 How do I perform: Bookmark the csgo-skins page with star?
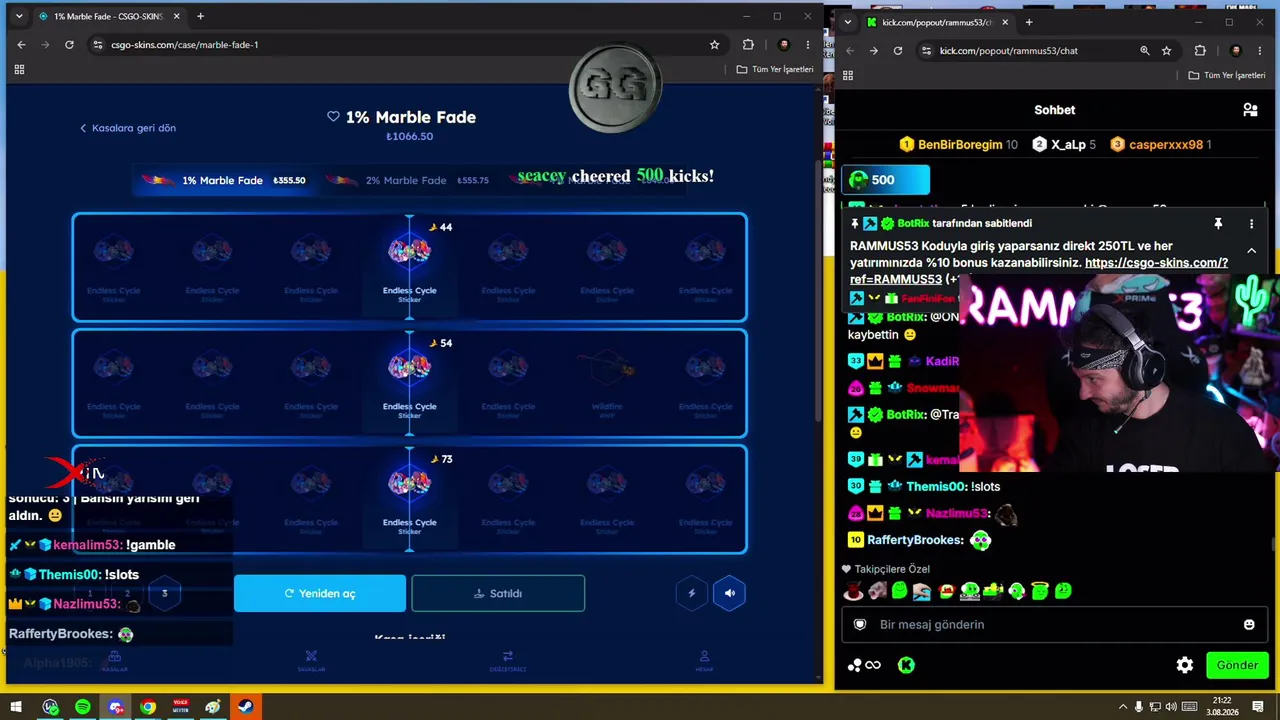point(714,44)
